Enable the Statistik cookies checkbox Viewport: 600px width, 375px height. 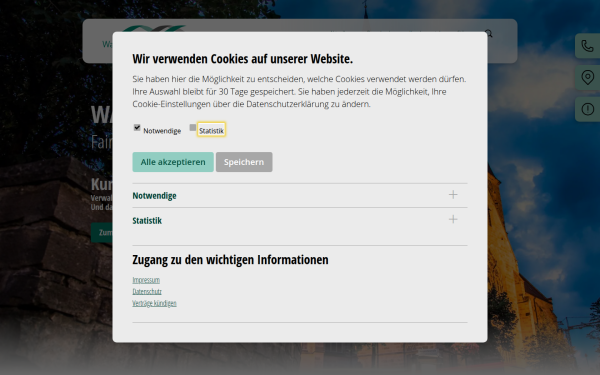click(193, 127)
